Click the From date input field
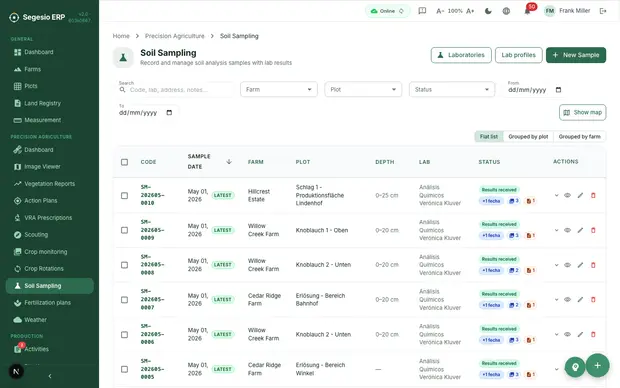This screenshot has width=620, height=388. click(535, 90)
